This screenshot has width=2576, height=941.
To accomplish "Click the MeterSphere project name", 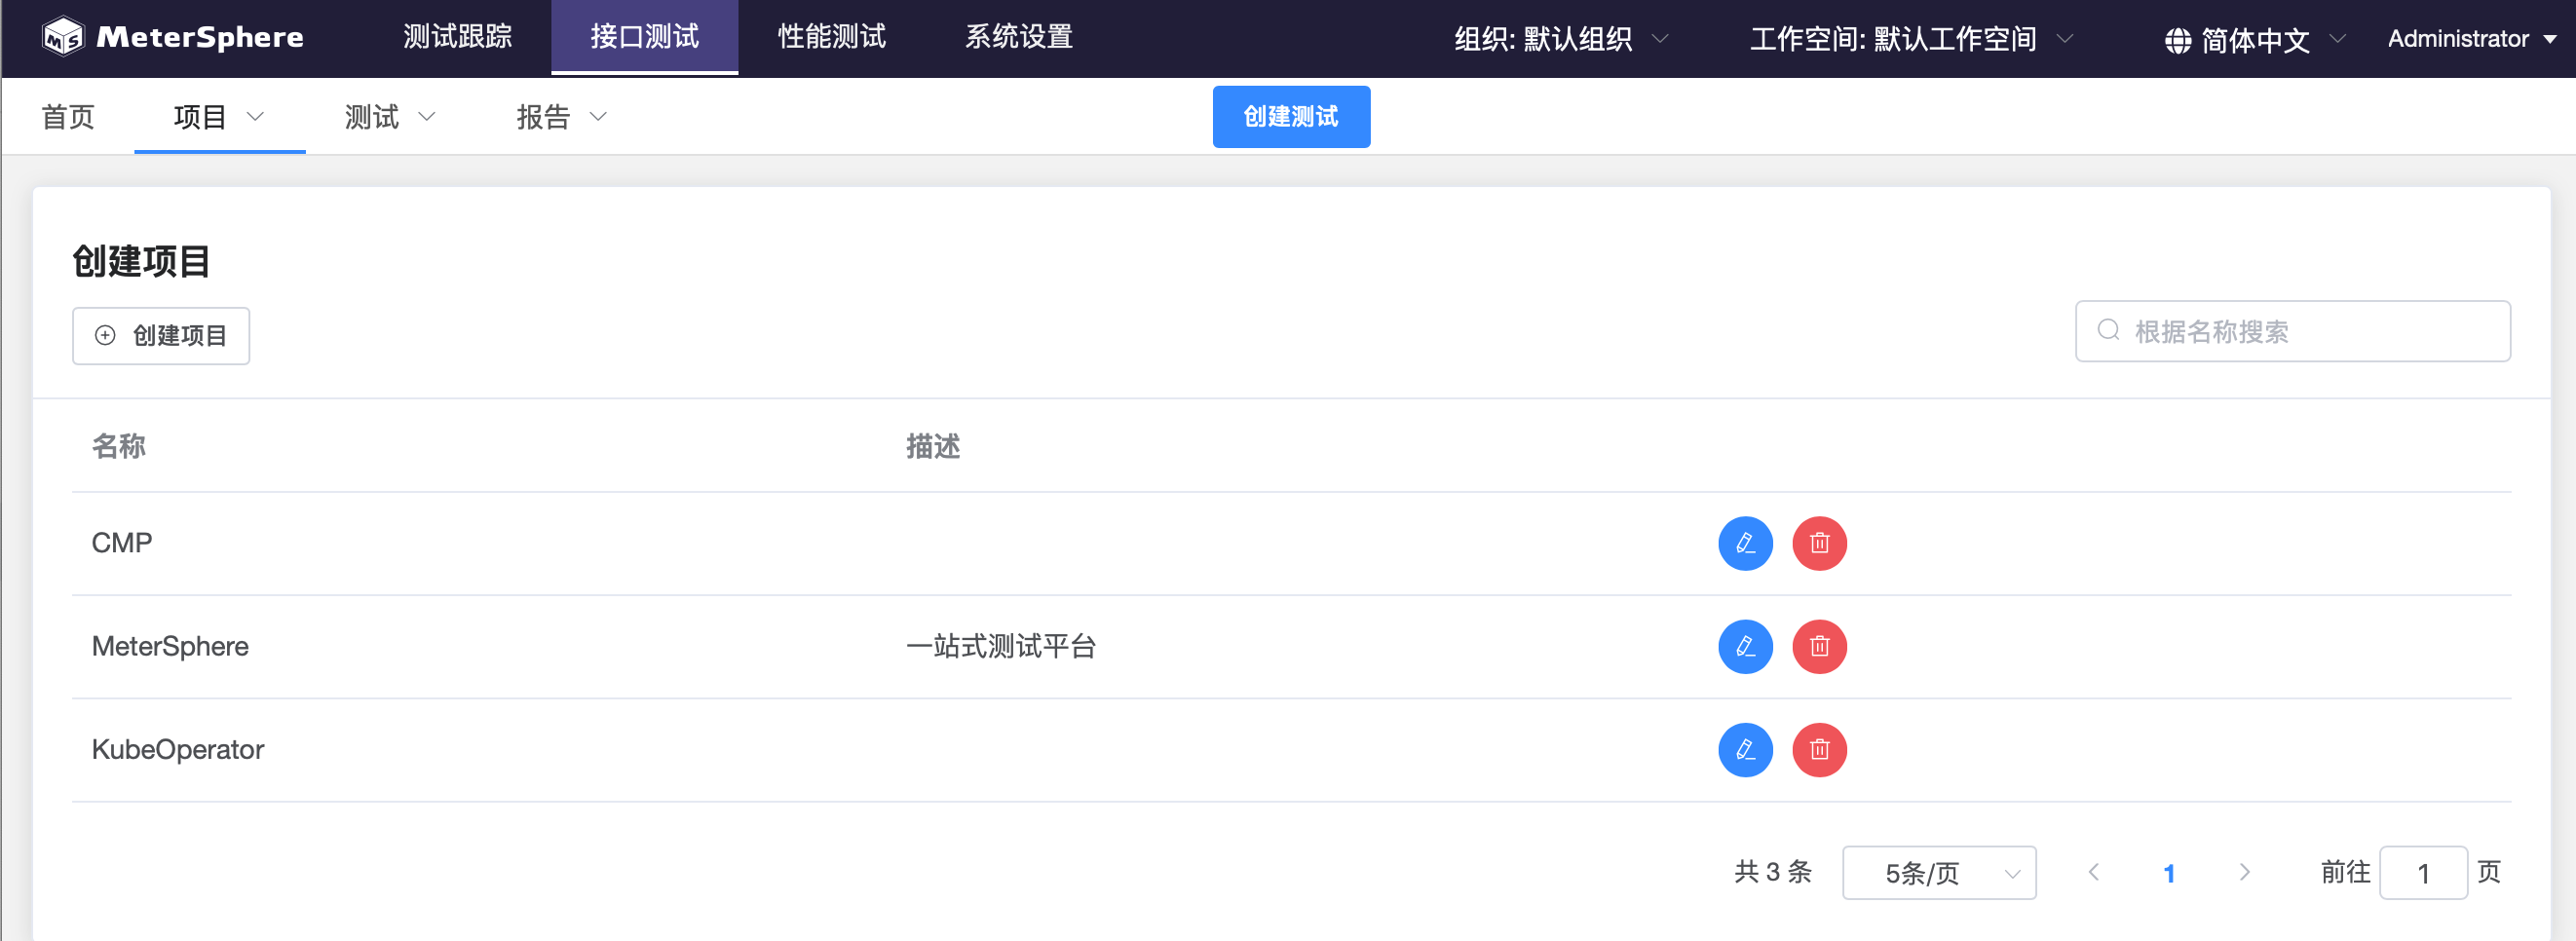I will [x=170, y=646].
